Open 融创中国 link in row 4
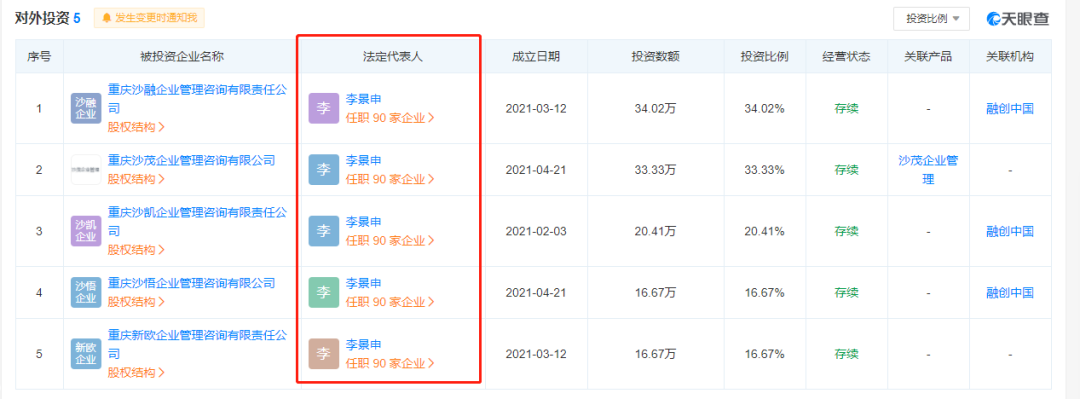The height and width of the screenshot is (399, 1080). click(x=1010, y=292)
